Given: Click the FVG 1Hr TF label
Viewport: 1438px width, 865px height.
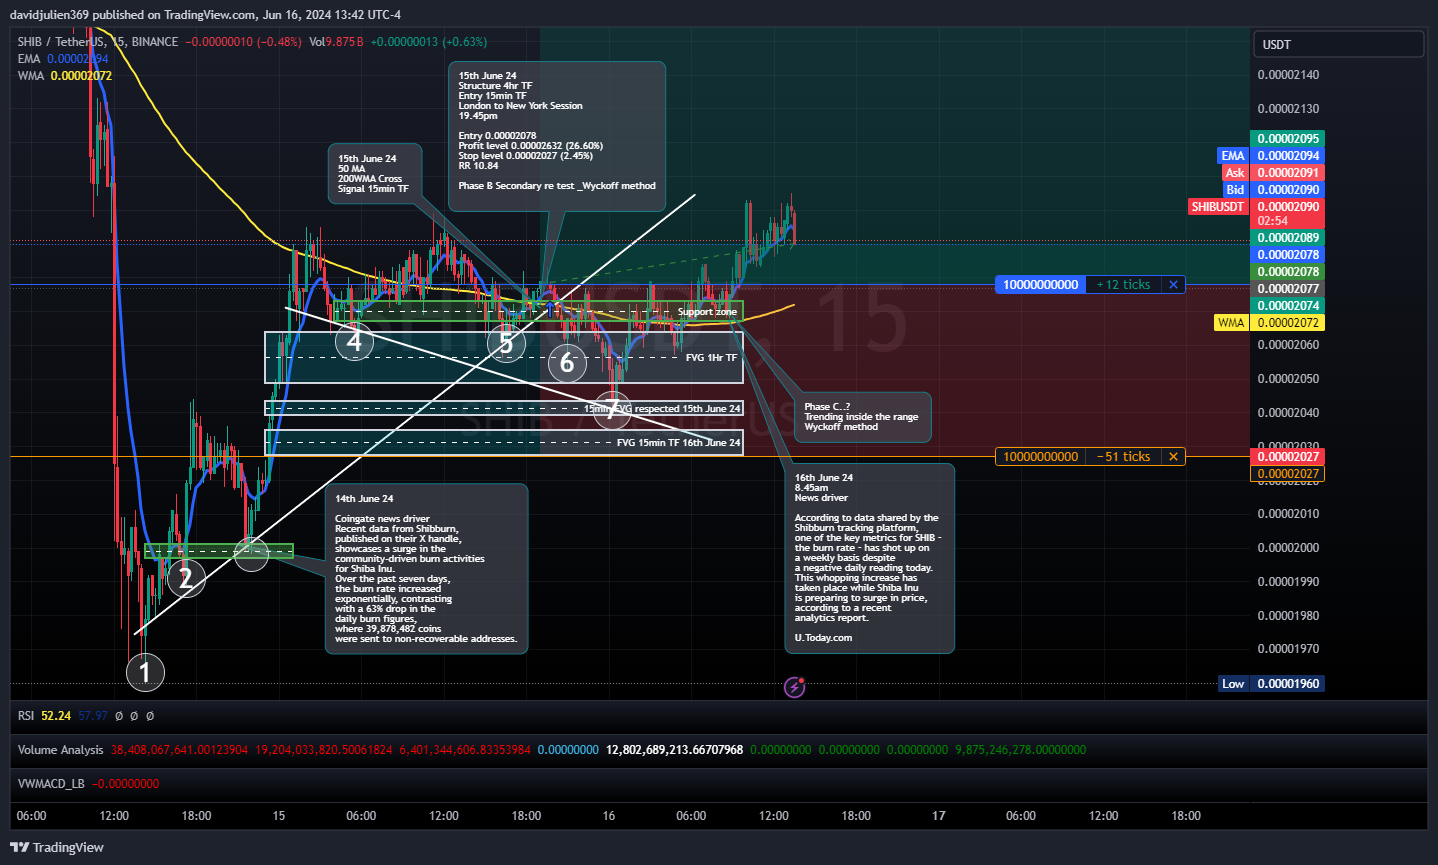Looking at the screenshot, I should [711, 358].
